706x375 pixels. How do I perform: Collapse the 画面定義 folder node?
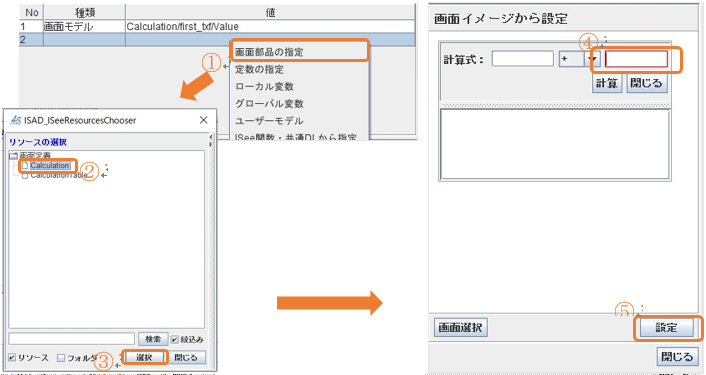[14, 156]
